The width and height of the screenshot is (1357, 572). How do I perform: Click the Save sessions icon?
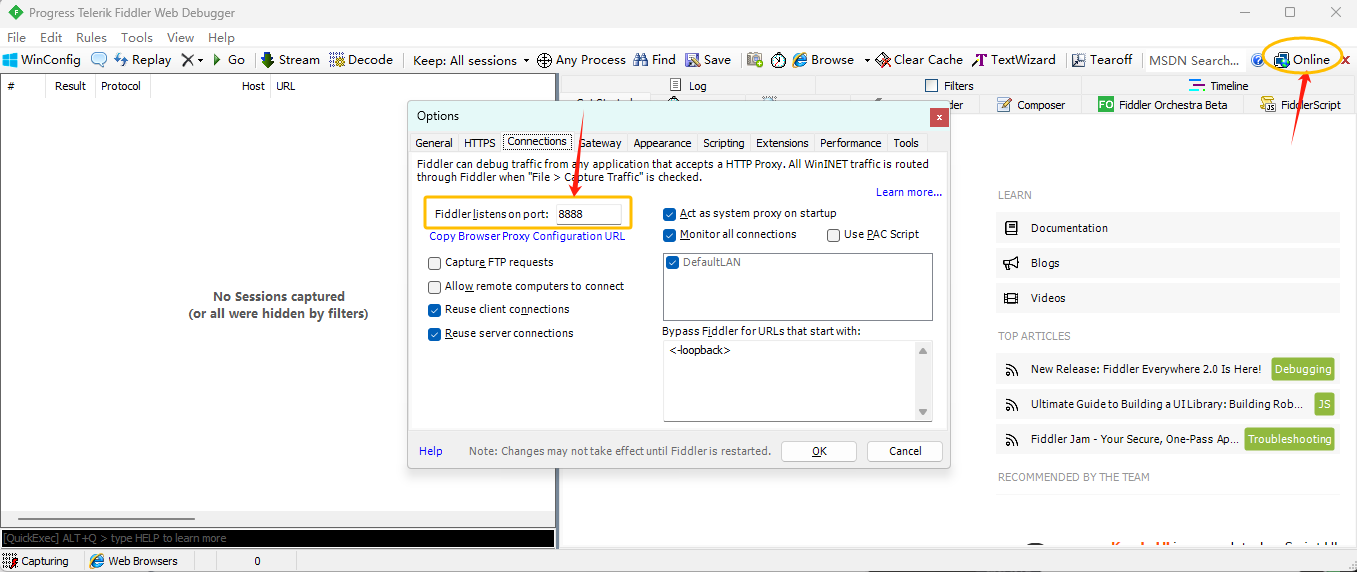[693, 60]
